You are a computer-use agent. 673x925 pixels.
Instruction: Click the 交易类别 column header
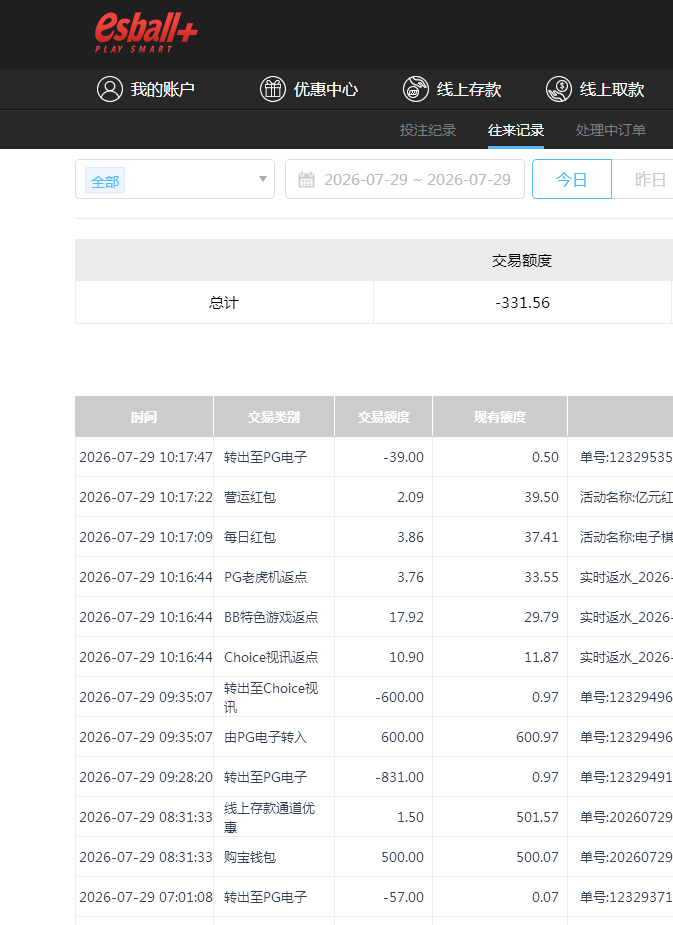coord(274,416)
